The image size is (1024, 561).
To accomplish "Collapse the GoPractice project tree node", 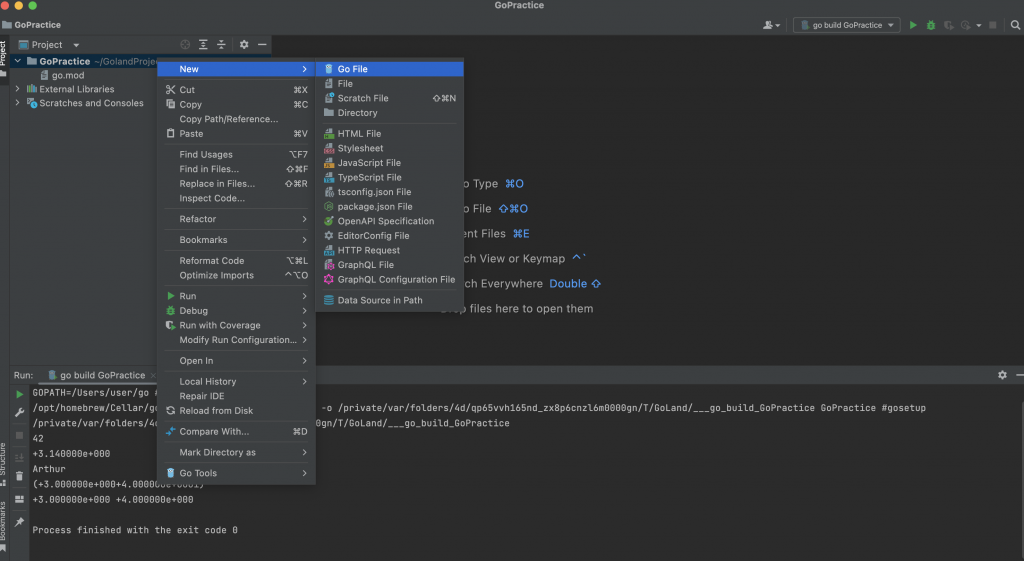I will (x=18, y=61).
